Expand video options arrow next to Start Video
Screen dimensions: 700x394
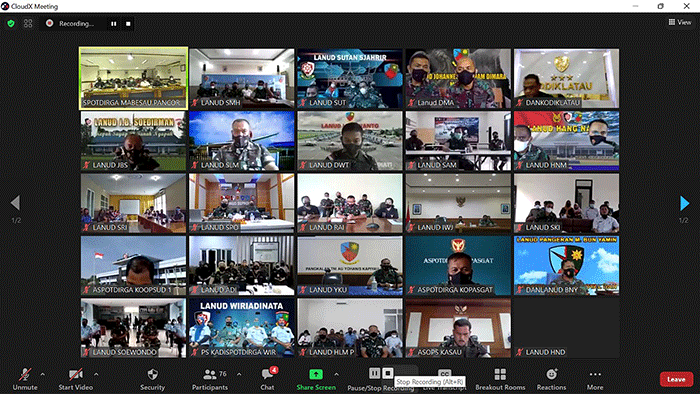click(96, 374)
